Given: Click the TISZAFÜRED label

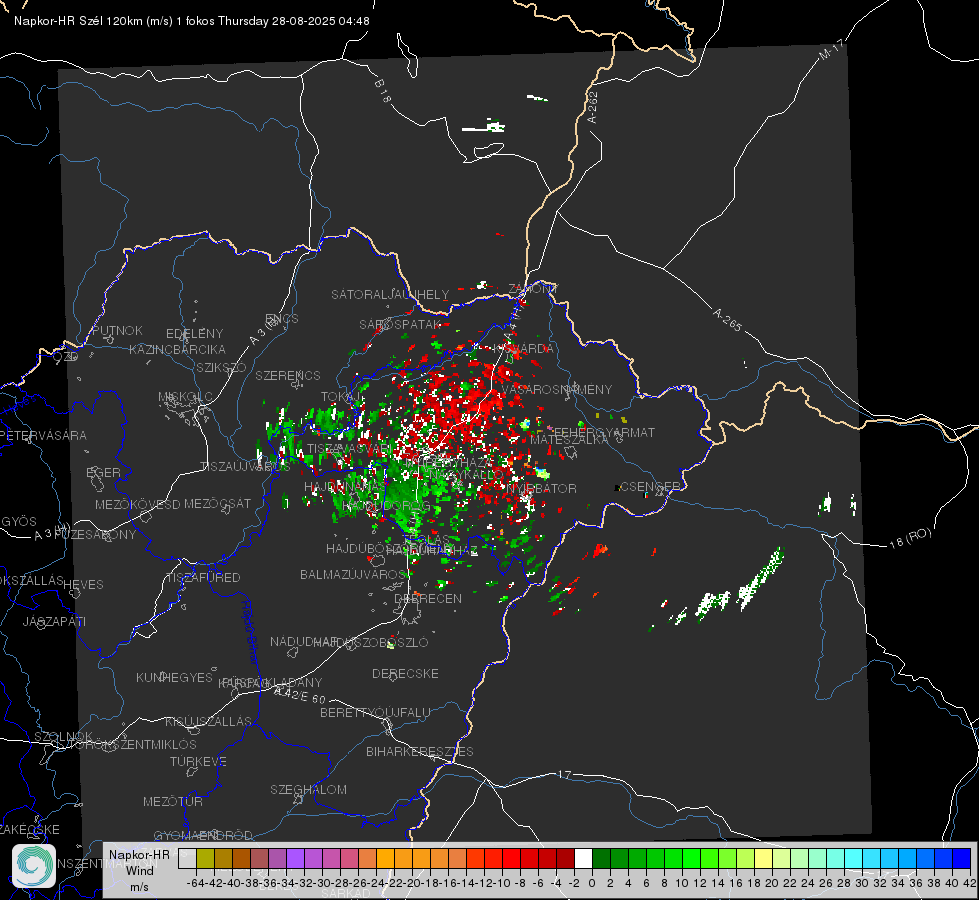Looking at the screenshot, I should [x=204, y=578].
